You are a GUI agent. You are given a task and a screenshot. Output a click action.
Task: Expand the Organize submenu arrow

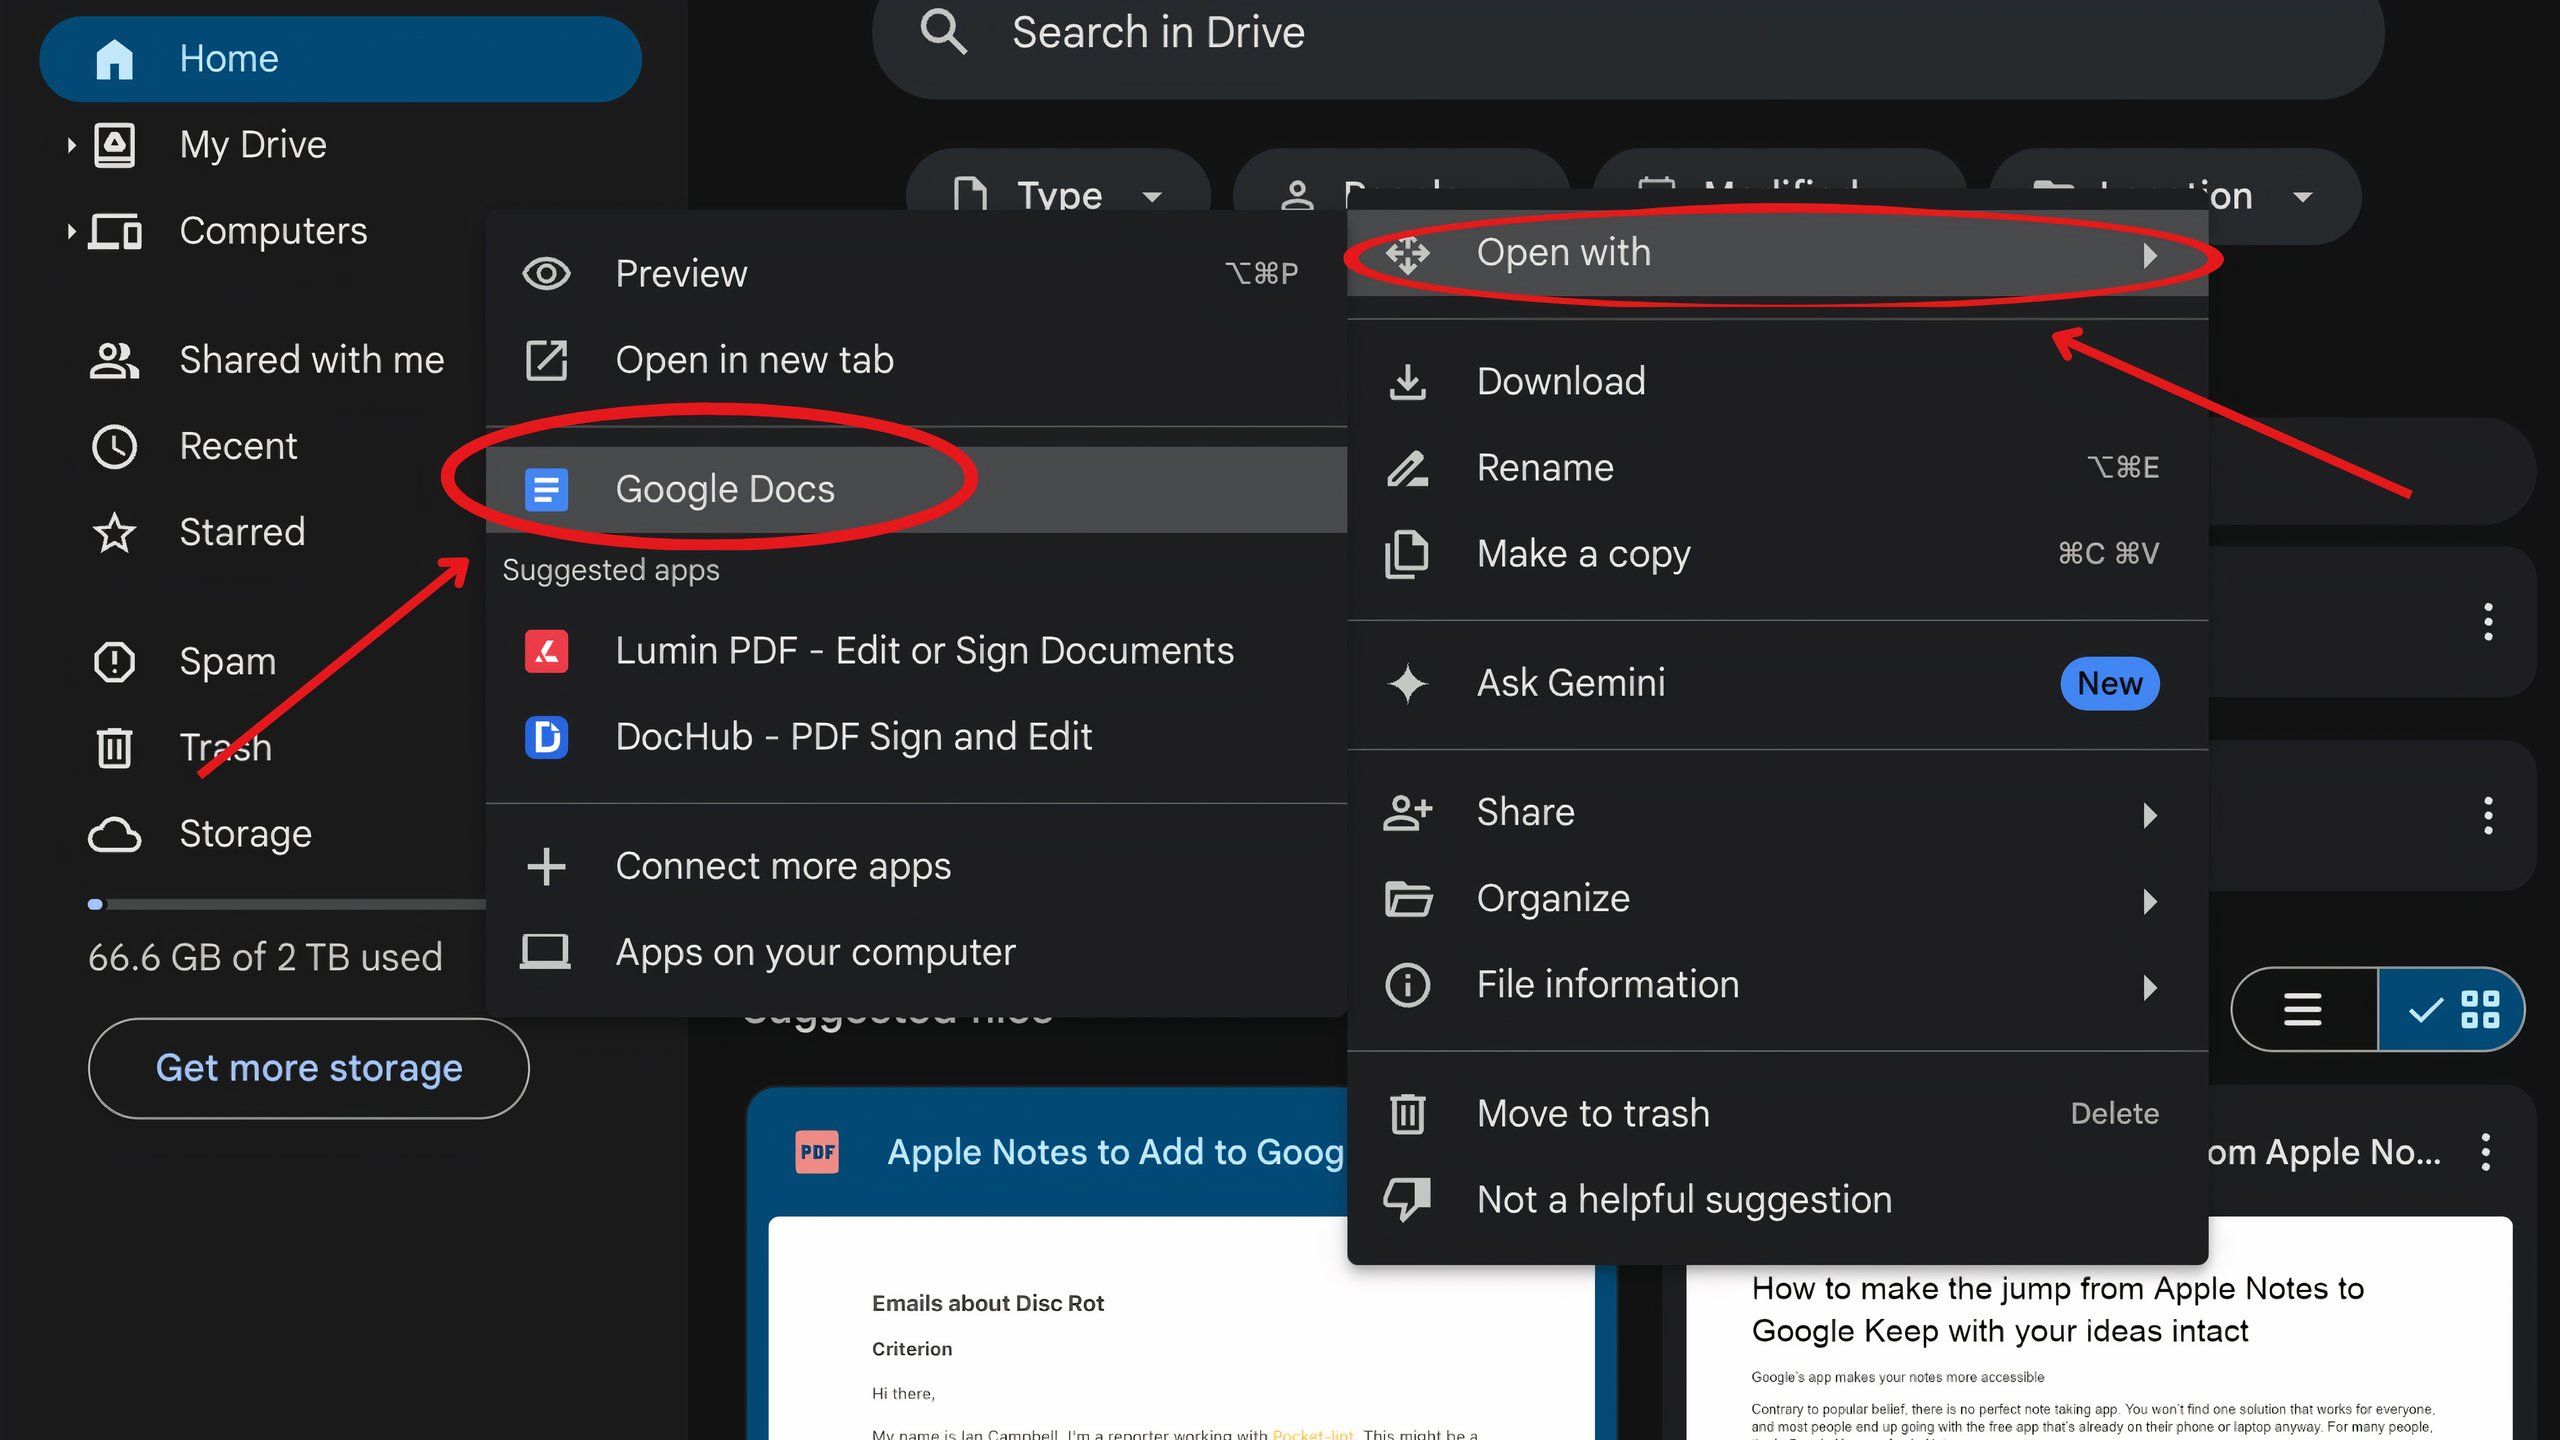[2150, 901]
